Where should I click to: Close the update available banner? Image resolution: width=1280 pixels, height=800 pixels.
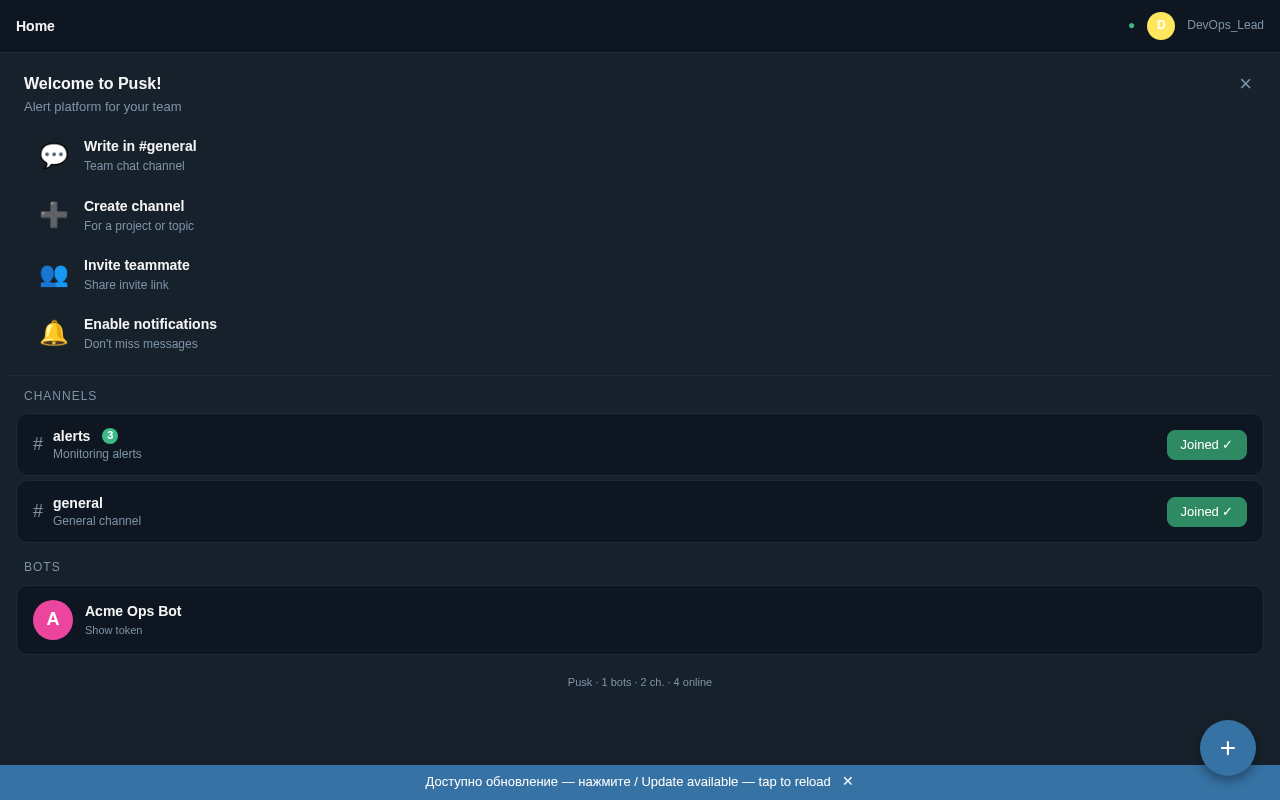pyautogui.click(x=848, y=781)
